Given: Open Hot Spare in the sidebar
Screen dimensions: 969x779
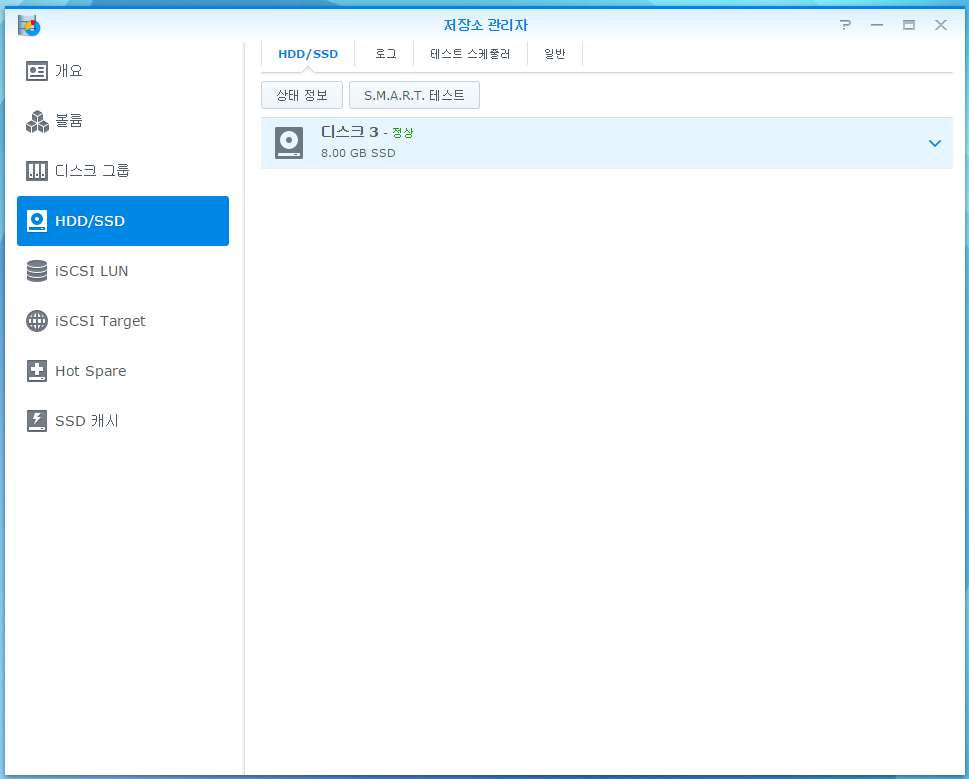Looking at the screenshot, I should point(123,371).
